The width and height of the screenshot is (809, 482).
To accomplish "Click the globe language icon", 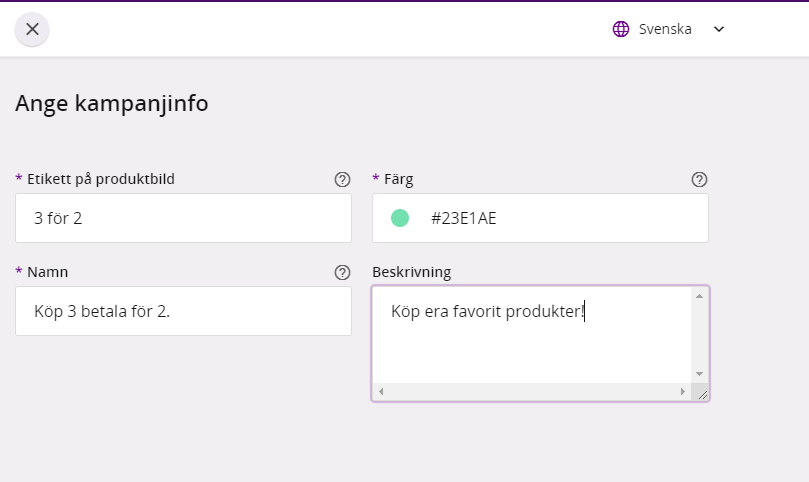I will [x=621, y=29].
